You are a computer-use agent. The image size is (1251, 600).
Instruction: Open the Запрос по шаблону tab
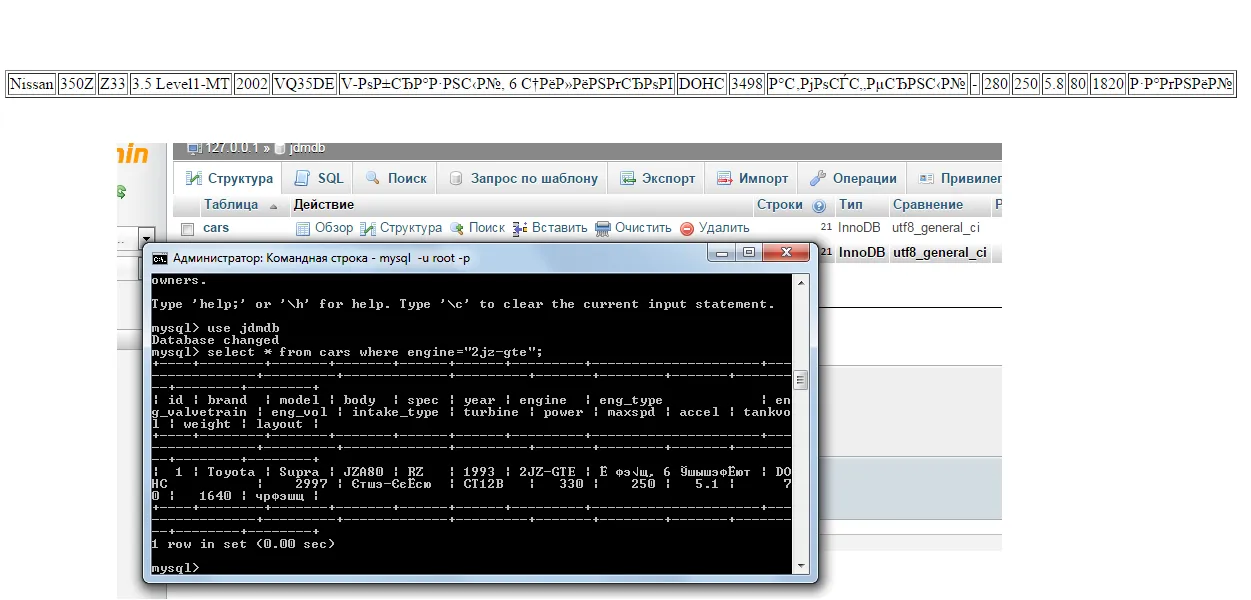click(x=523, y=179)
